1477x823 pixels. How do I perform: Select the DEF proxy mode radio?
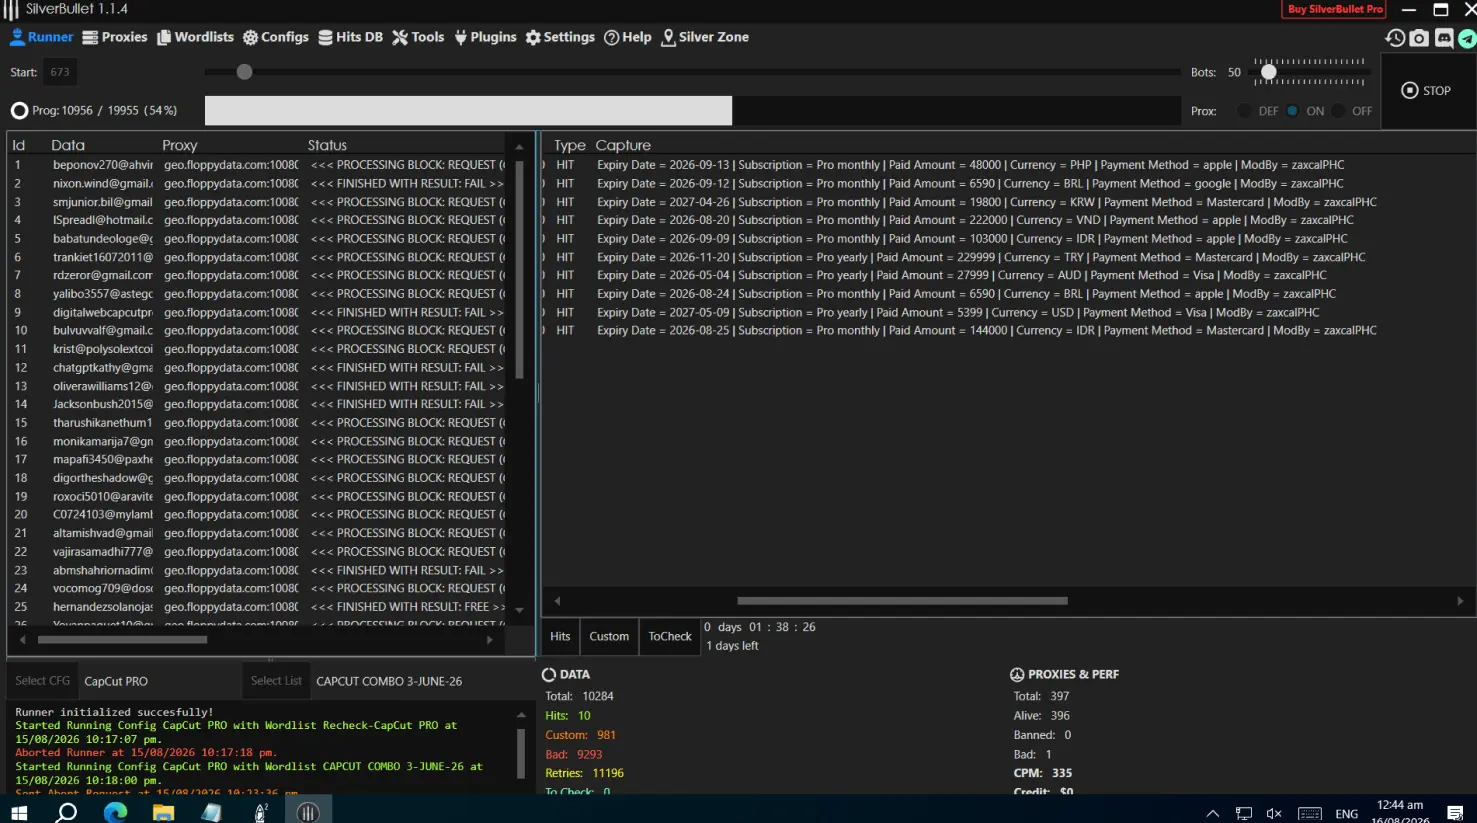pyautogui.click(x=1244, y=111)
